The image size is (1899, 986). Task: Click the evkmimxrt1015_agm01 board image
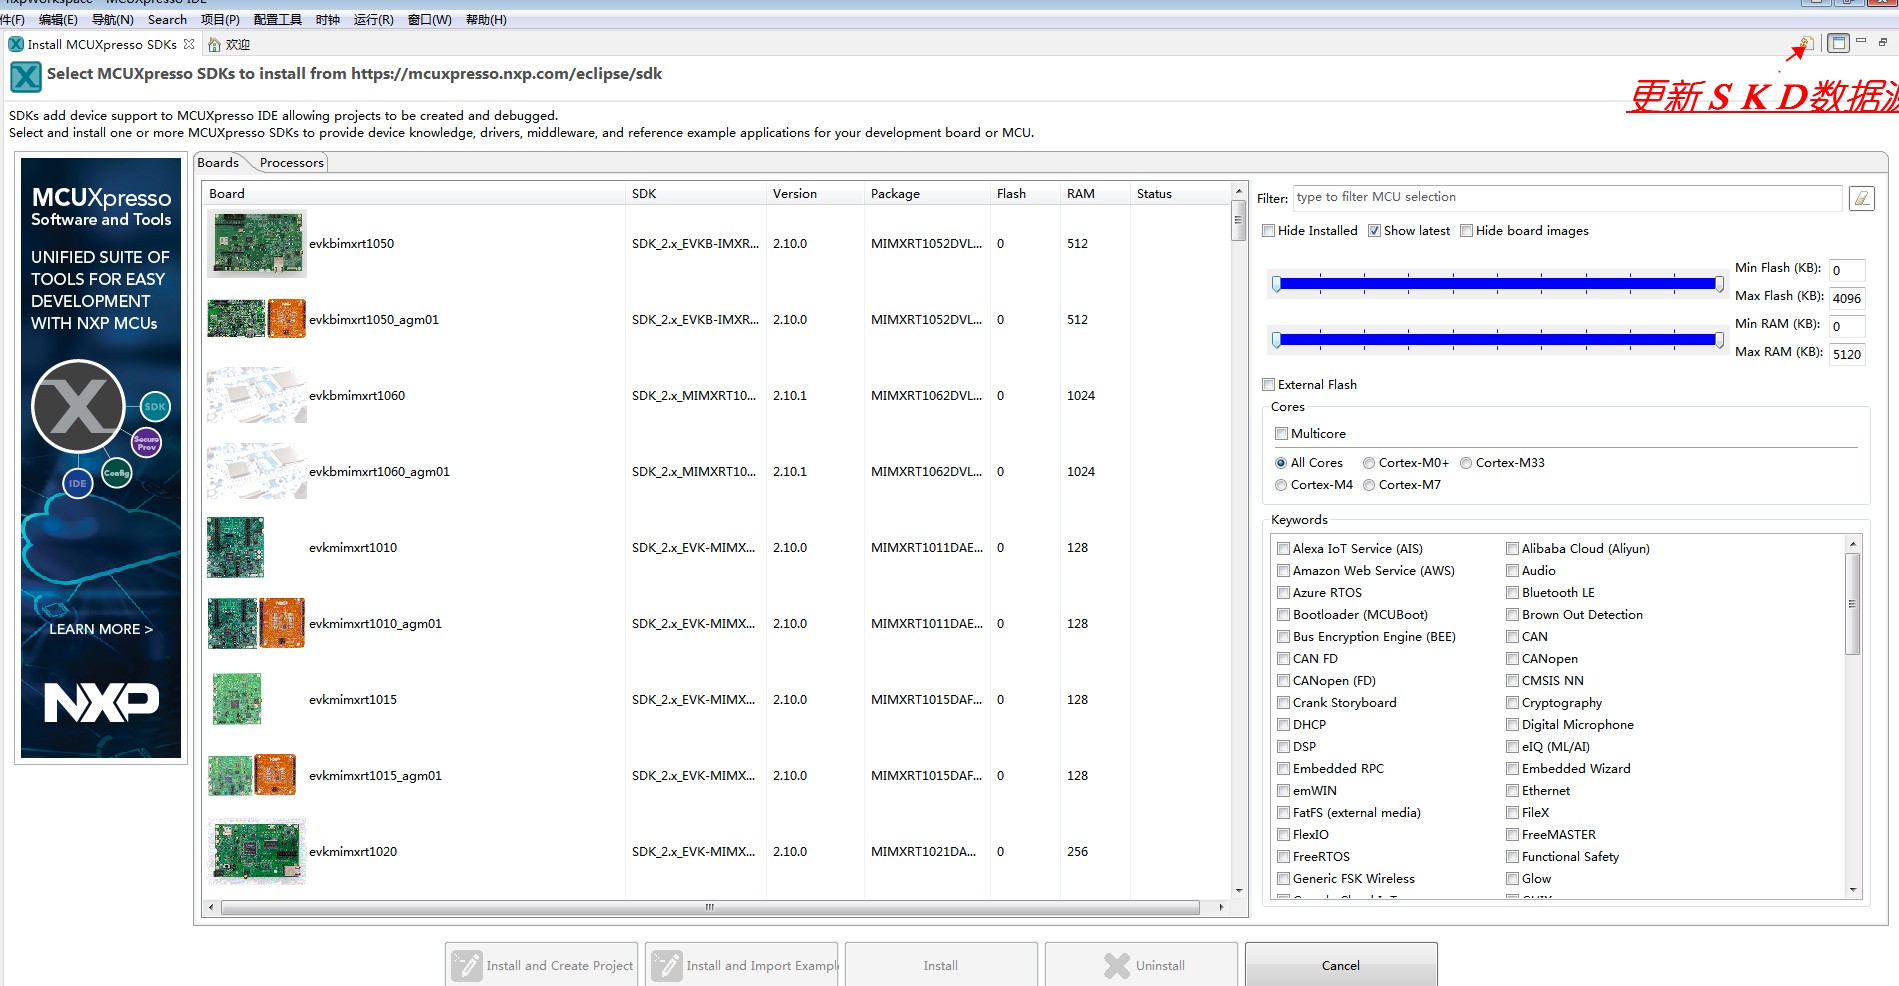click(252, 775)
